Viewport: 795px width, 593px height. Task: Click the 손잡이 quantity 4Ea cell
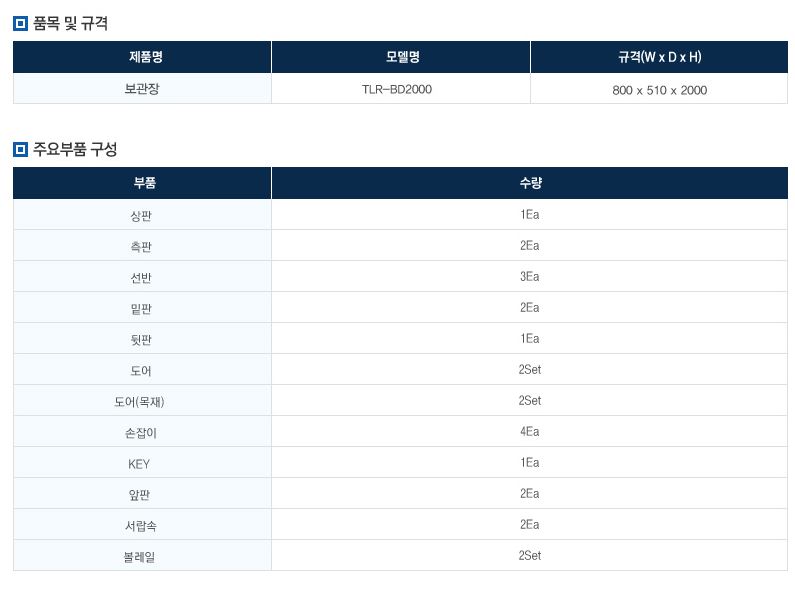(529, 432)
